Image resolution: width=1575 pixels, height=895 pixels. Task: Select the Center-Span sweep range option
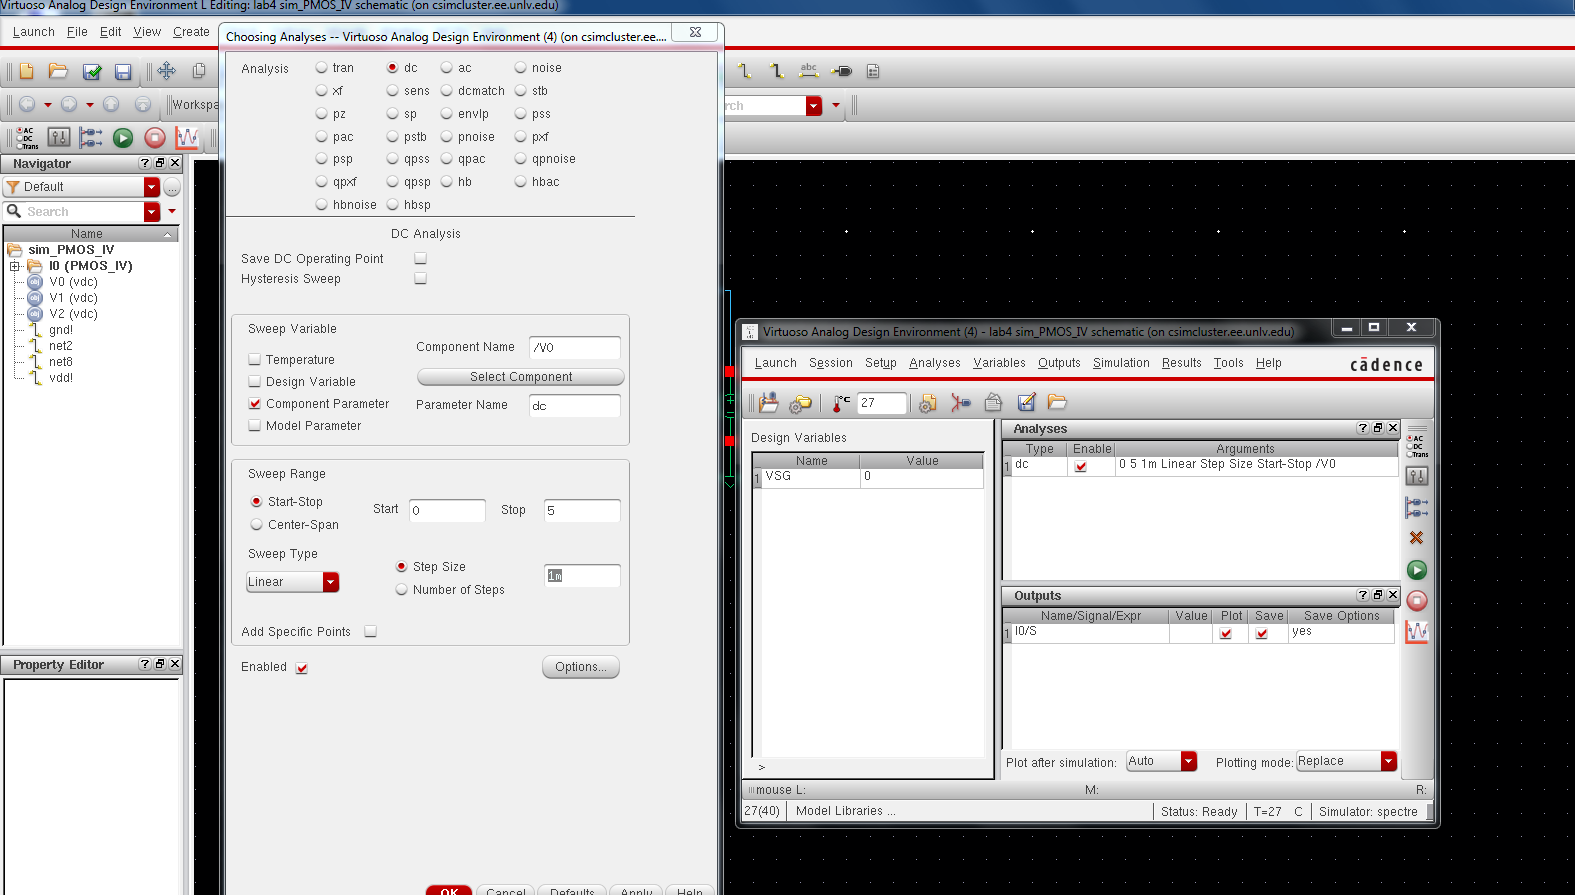[x=257, y=524]
